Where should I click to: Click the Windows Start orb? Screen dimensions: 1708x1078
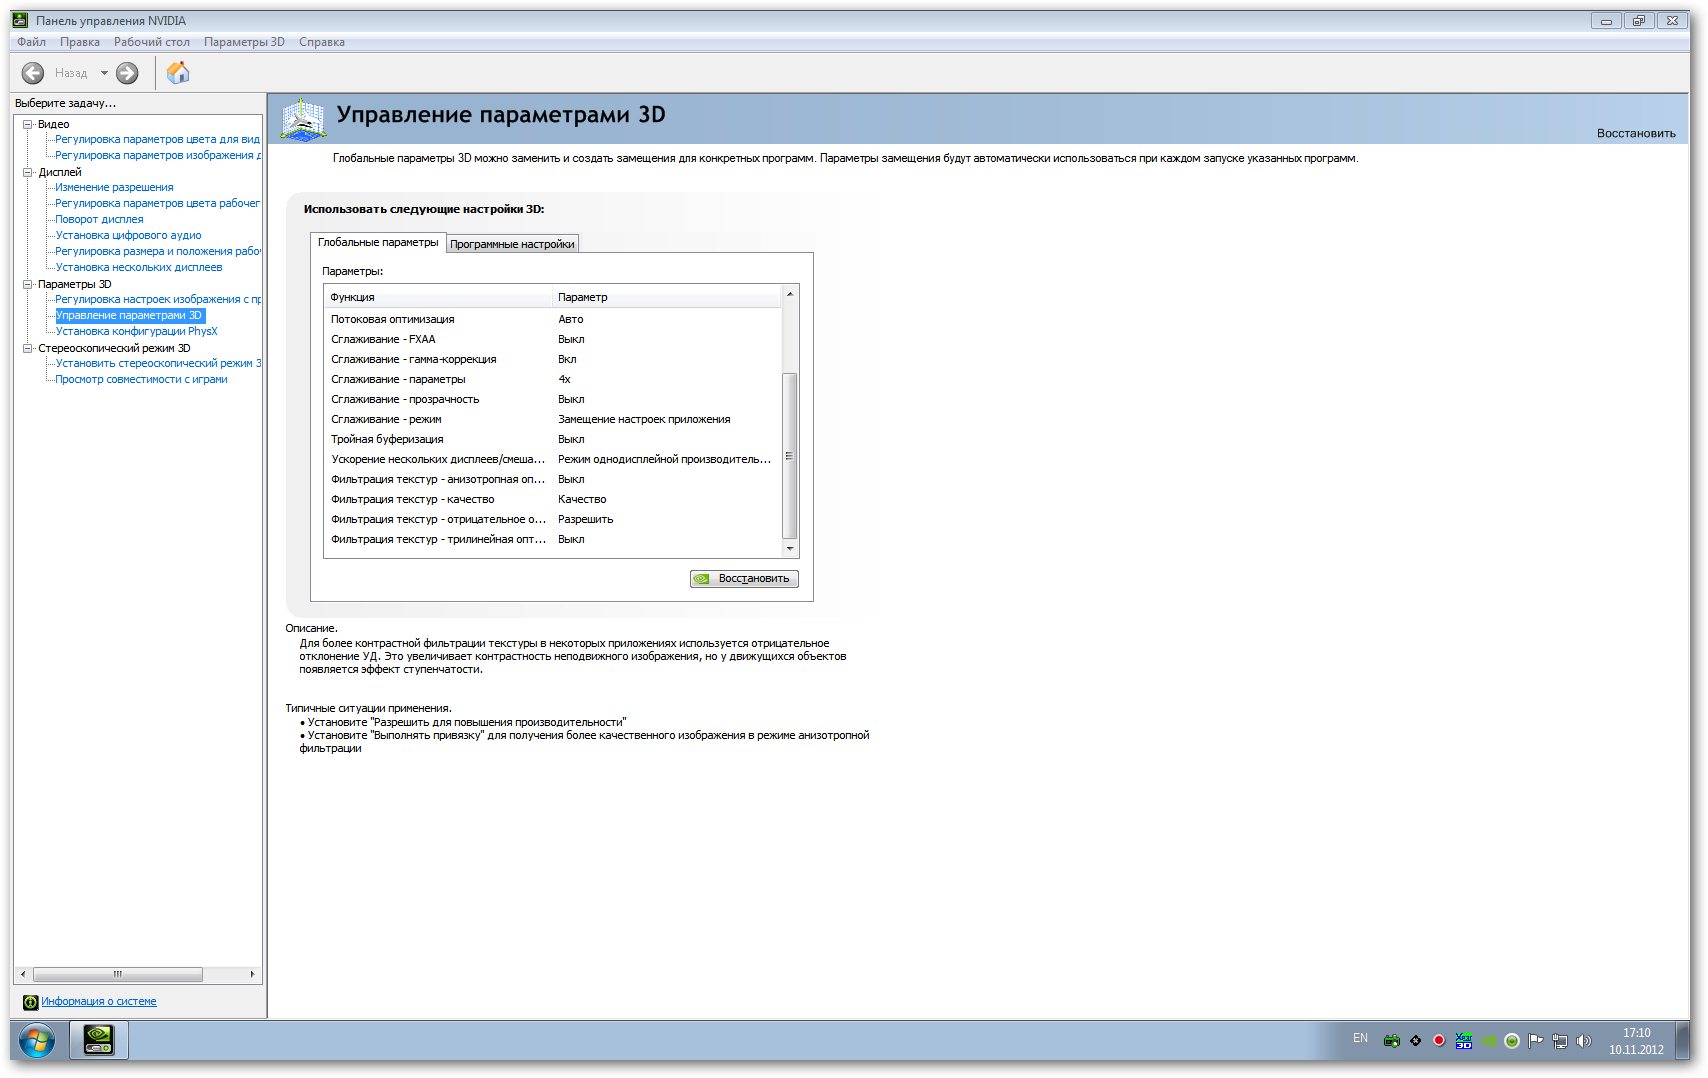tap(37, 1041)
